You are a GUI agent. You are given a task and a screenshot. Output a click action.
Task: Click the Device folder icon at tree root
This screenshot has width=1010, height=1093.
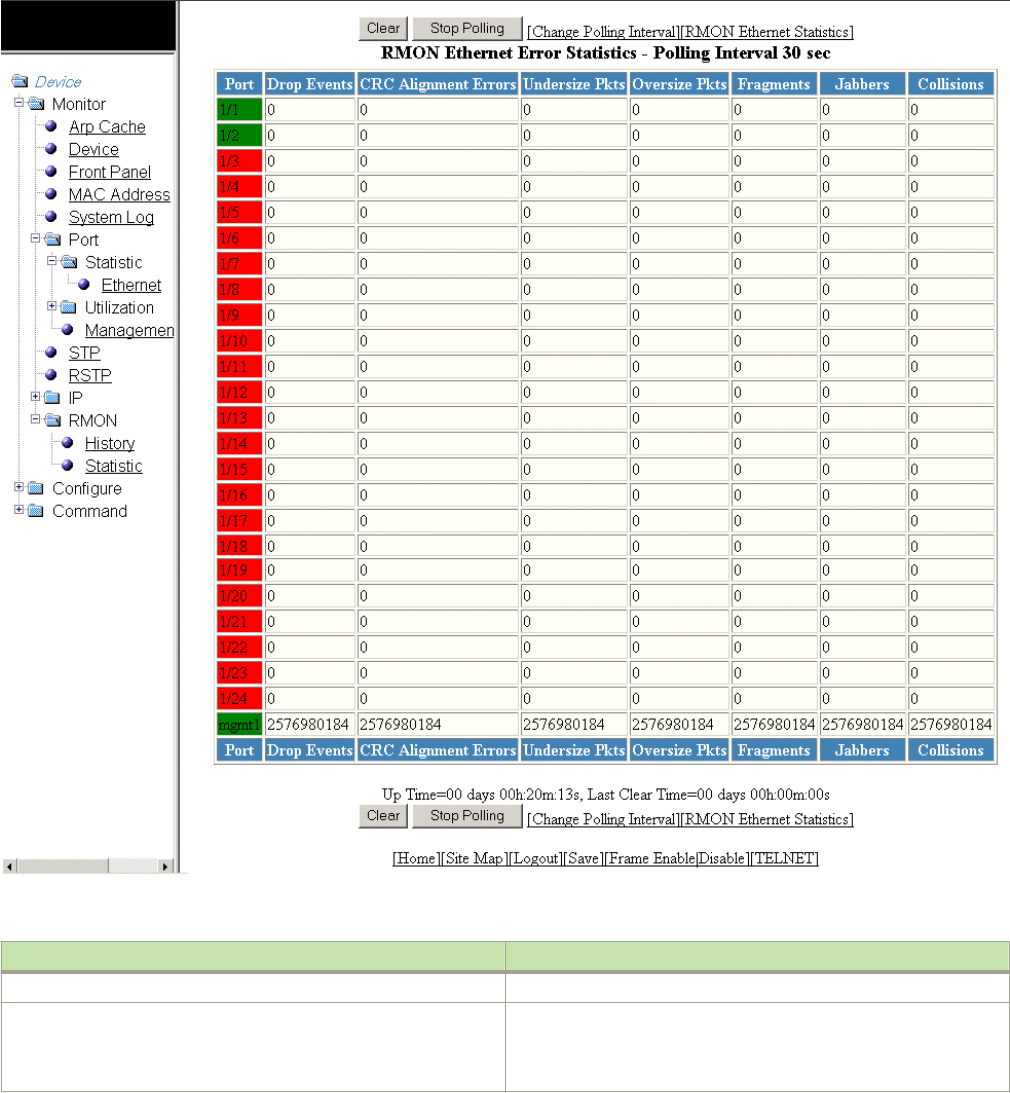pyautogui.click(x=20, y=82)
